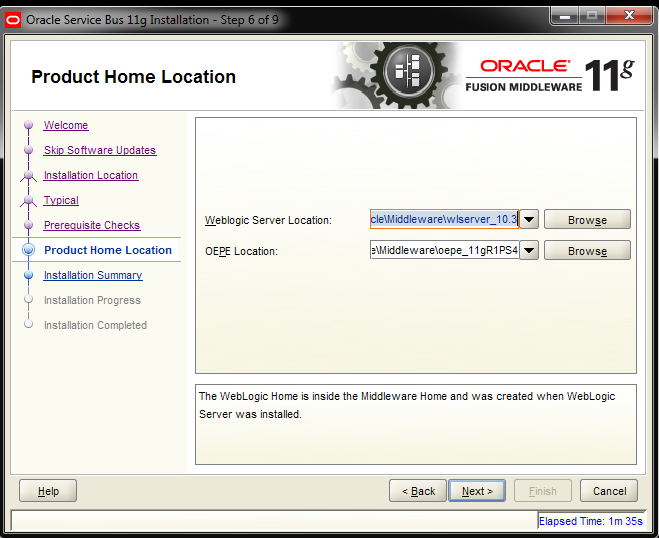Click the Oracle icon in title bar
Image resolution: width=659 pixels, height=538 pixels.
tap(13, 20)
